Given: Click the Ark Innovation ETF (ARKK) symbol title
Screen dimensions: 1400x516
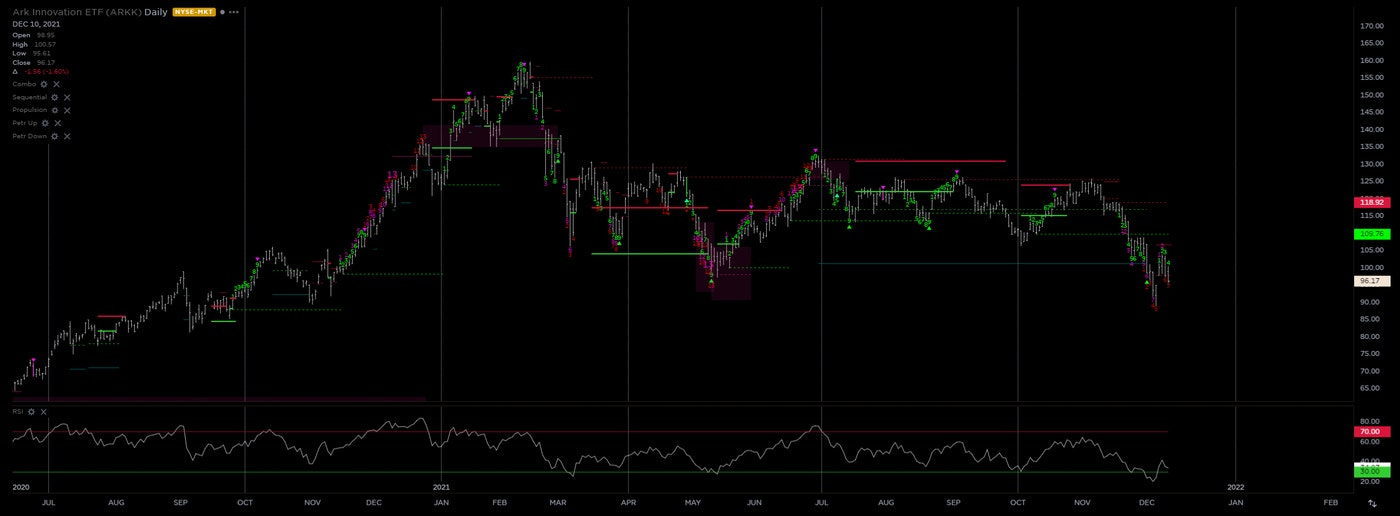Looking at the screenshot, I should (76, 12).
